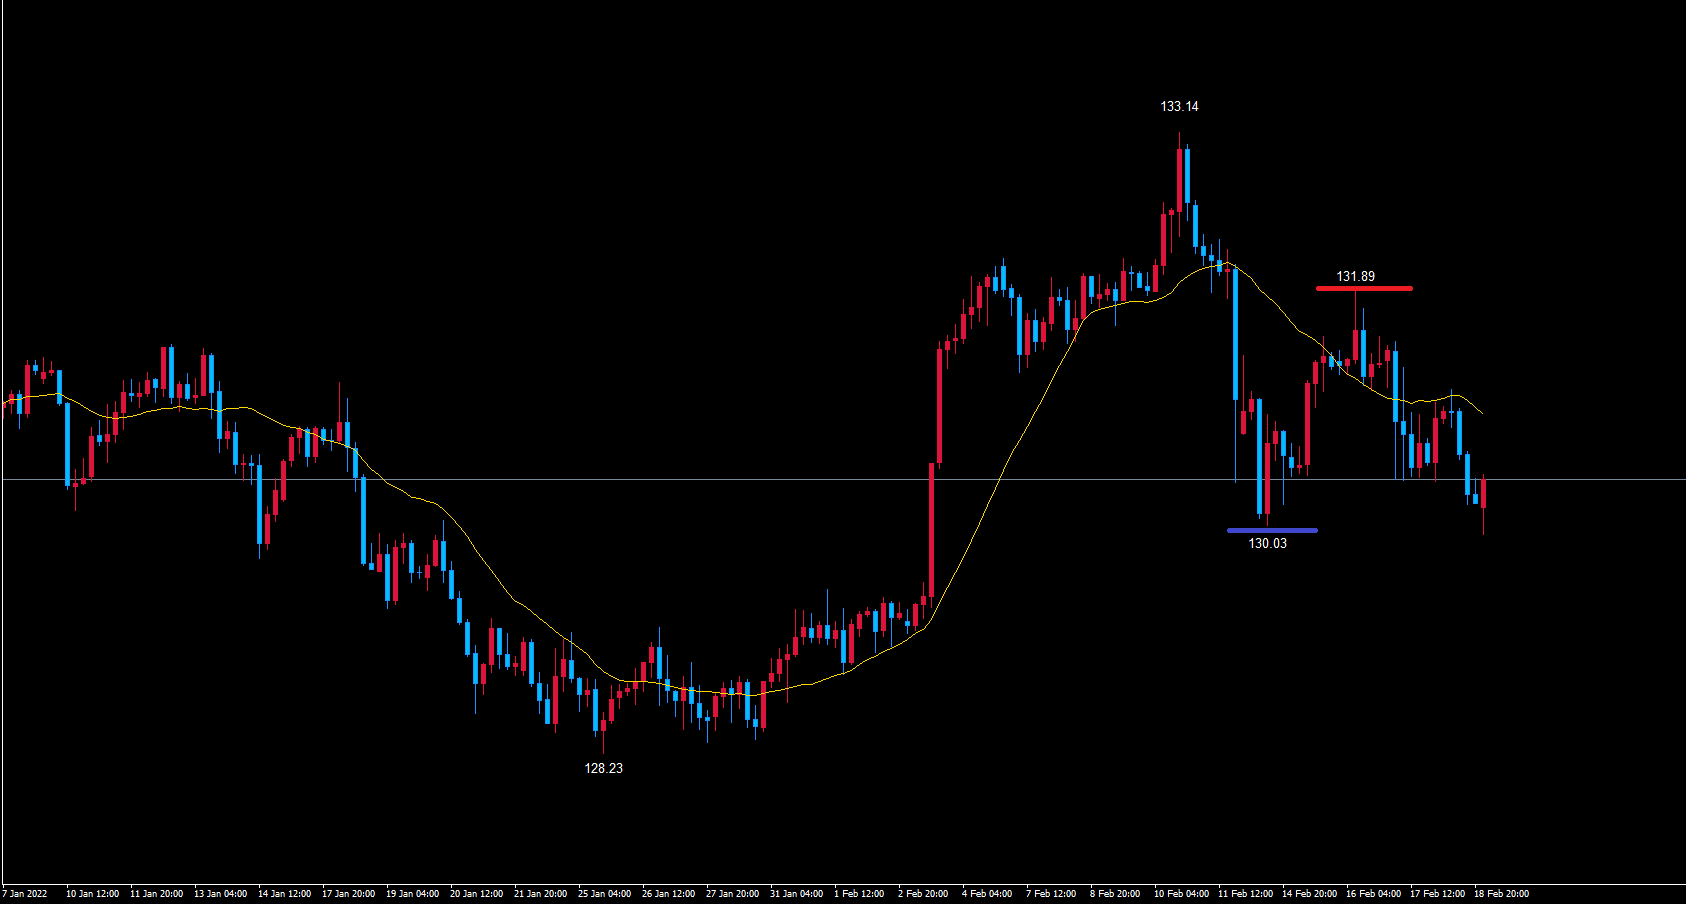
Task: Select the blue support line
Action: pos(1272,530)
